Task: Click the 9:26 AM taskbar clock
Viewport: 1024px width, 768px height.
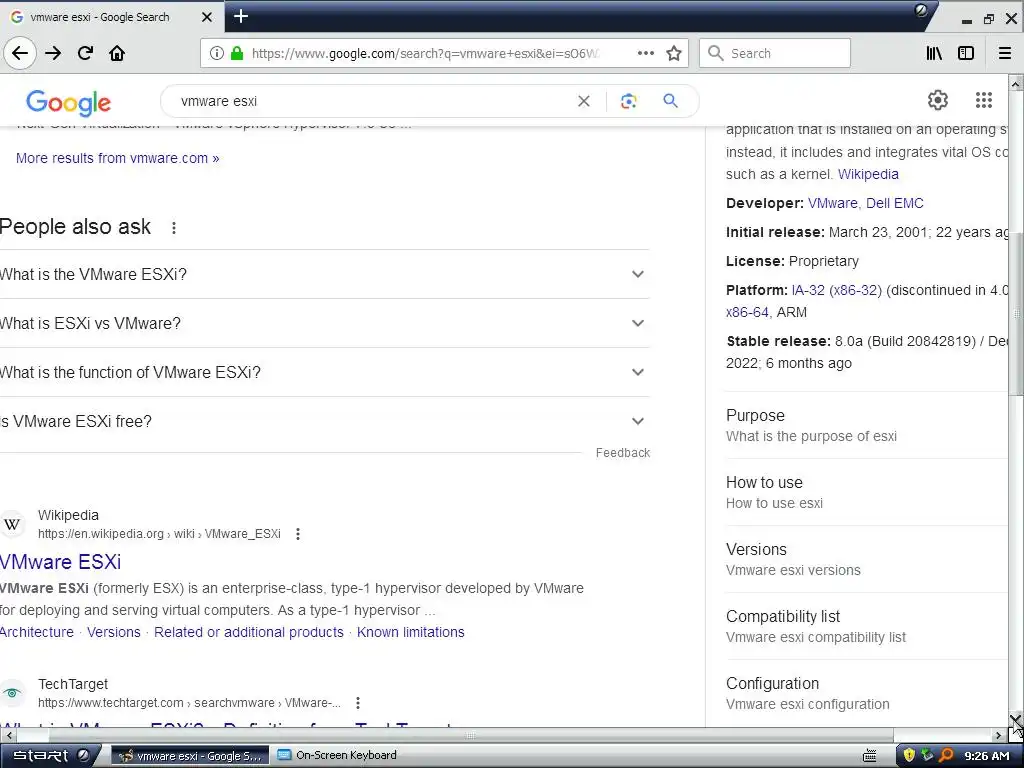Action: click(x=987, y=756)
